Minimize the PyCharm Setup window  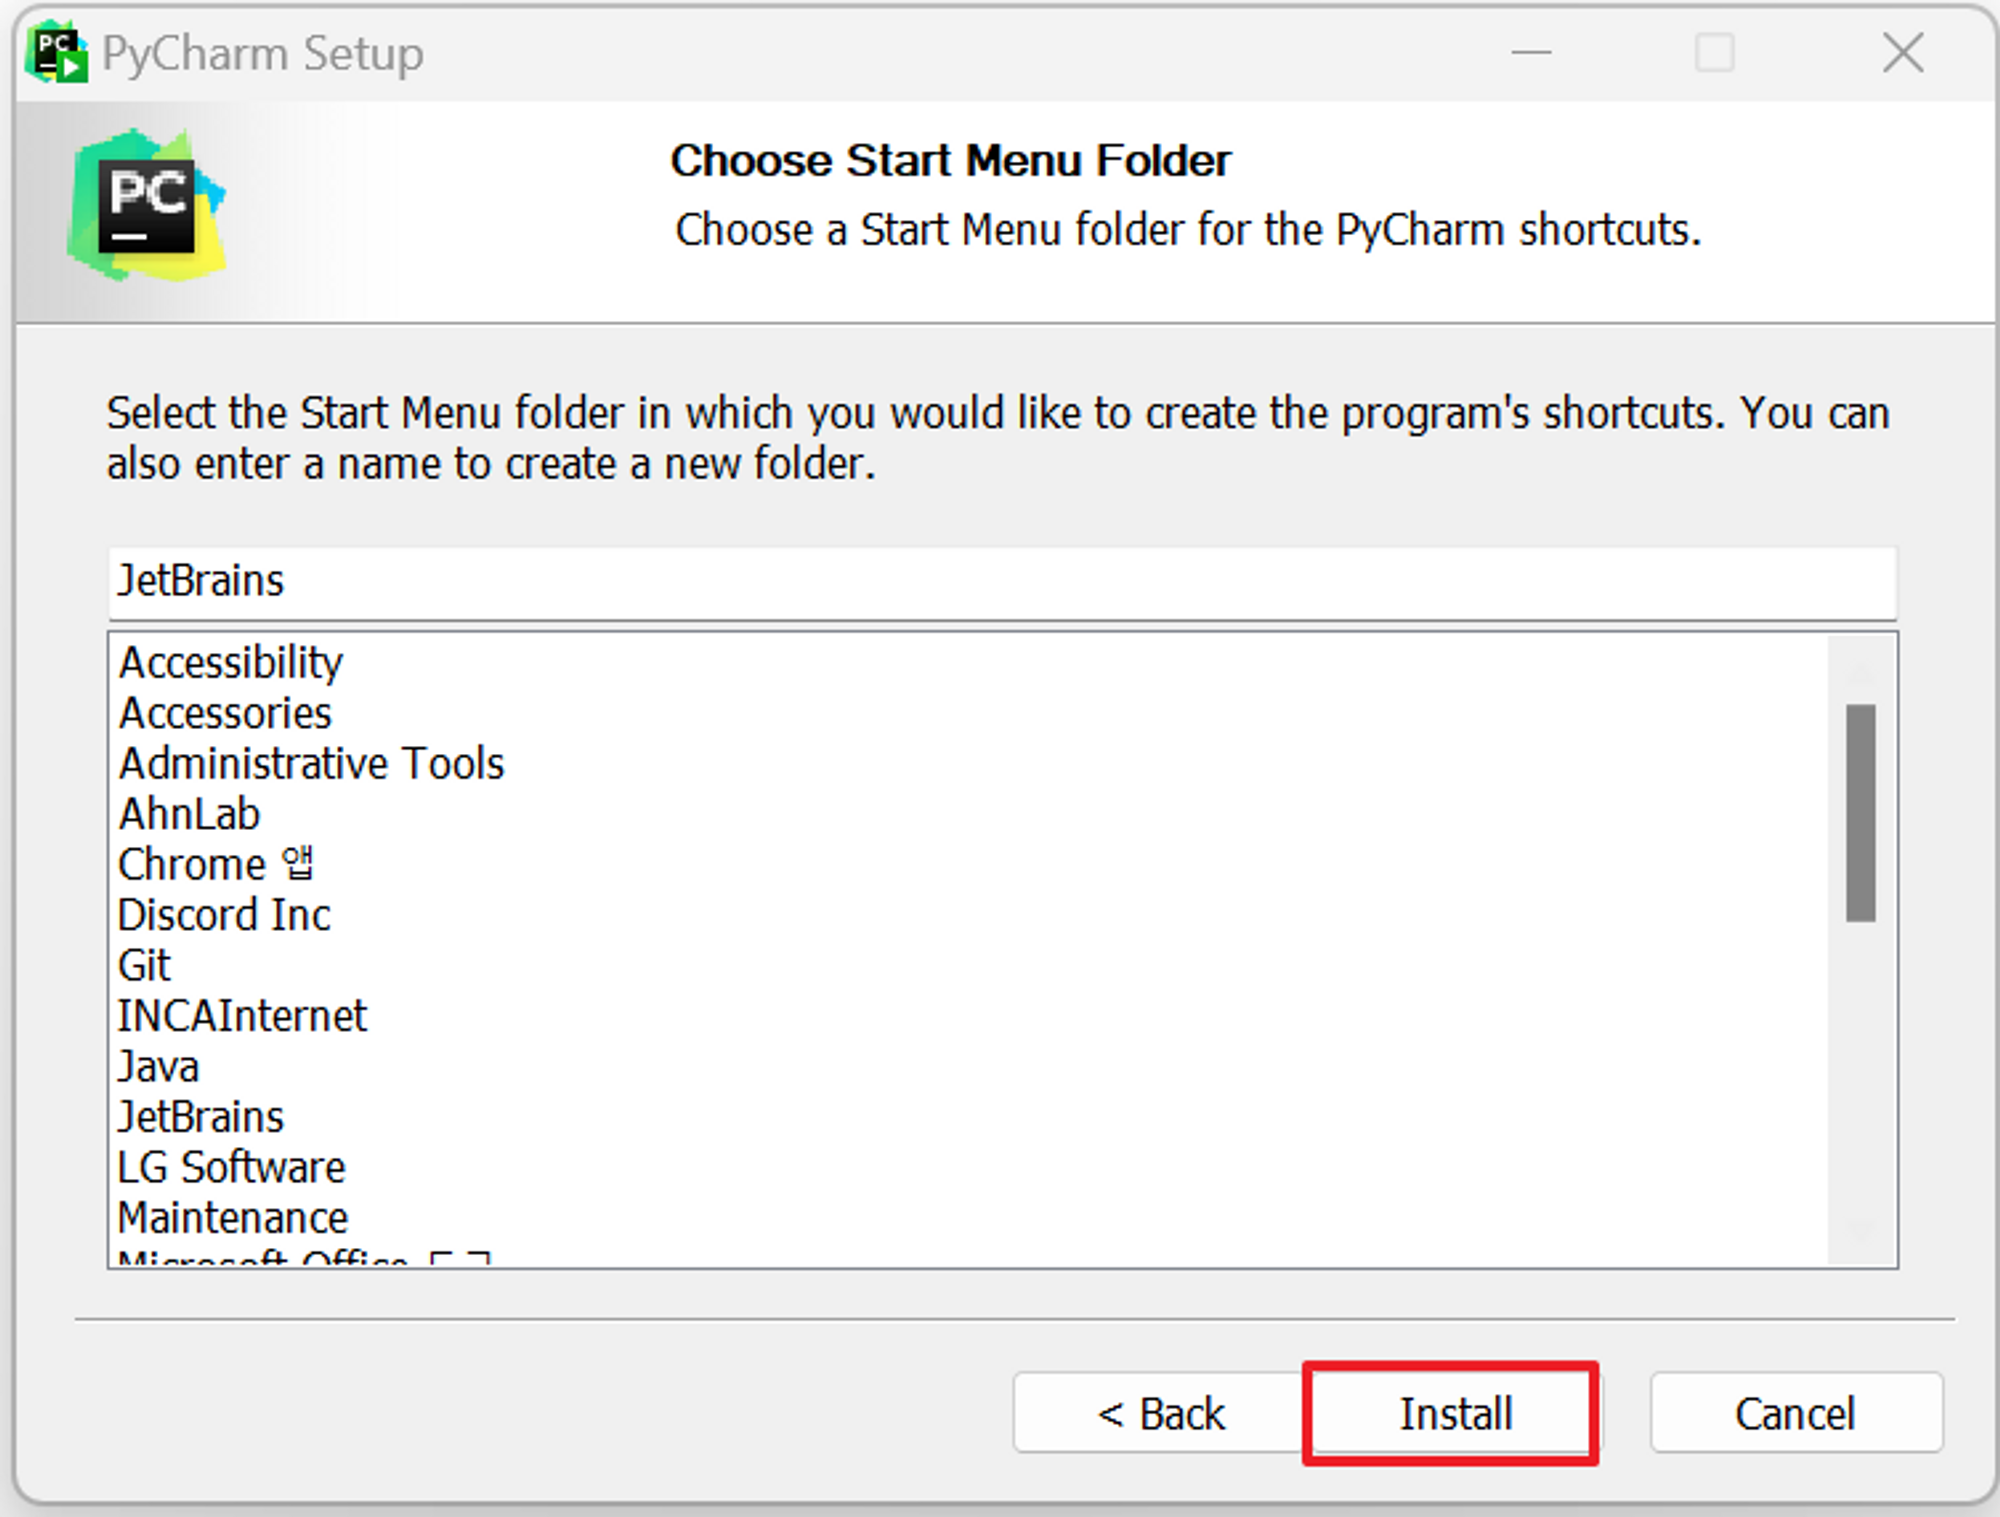click(1531, 53)
